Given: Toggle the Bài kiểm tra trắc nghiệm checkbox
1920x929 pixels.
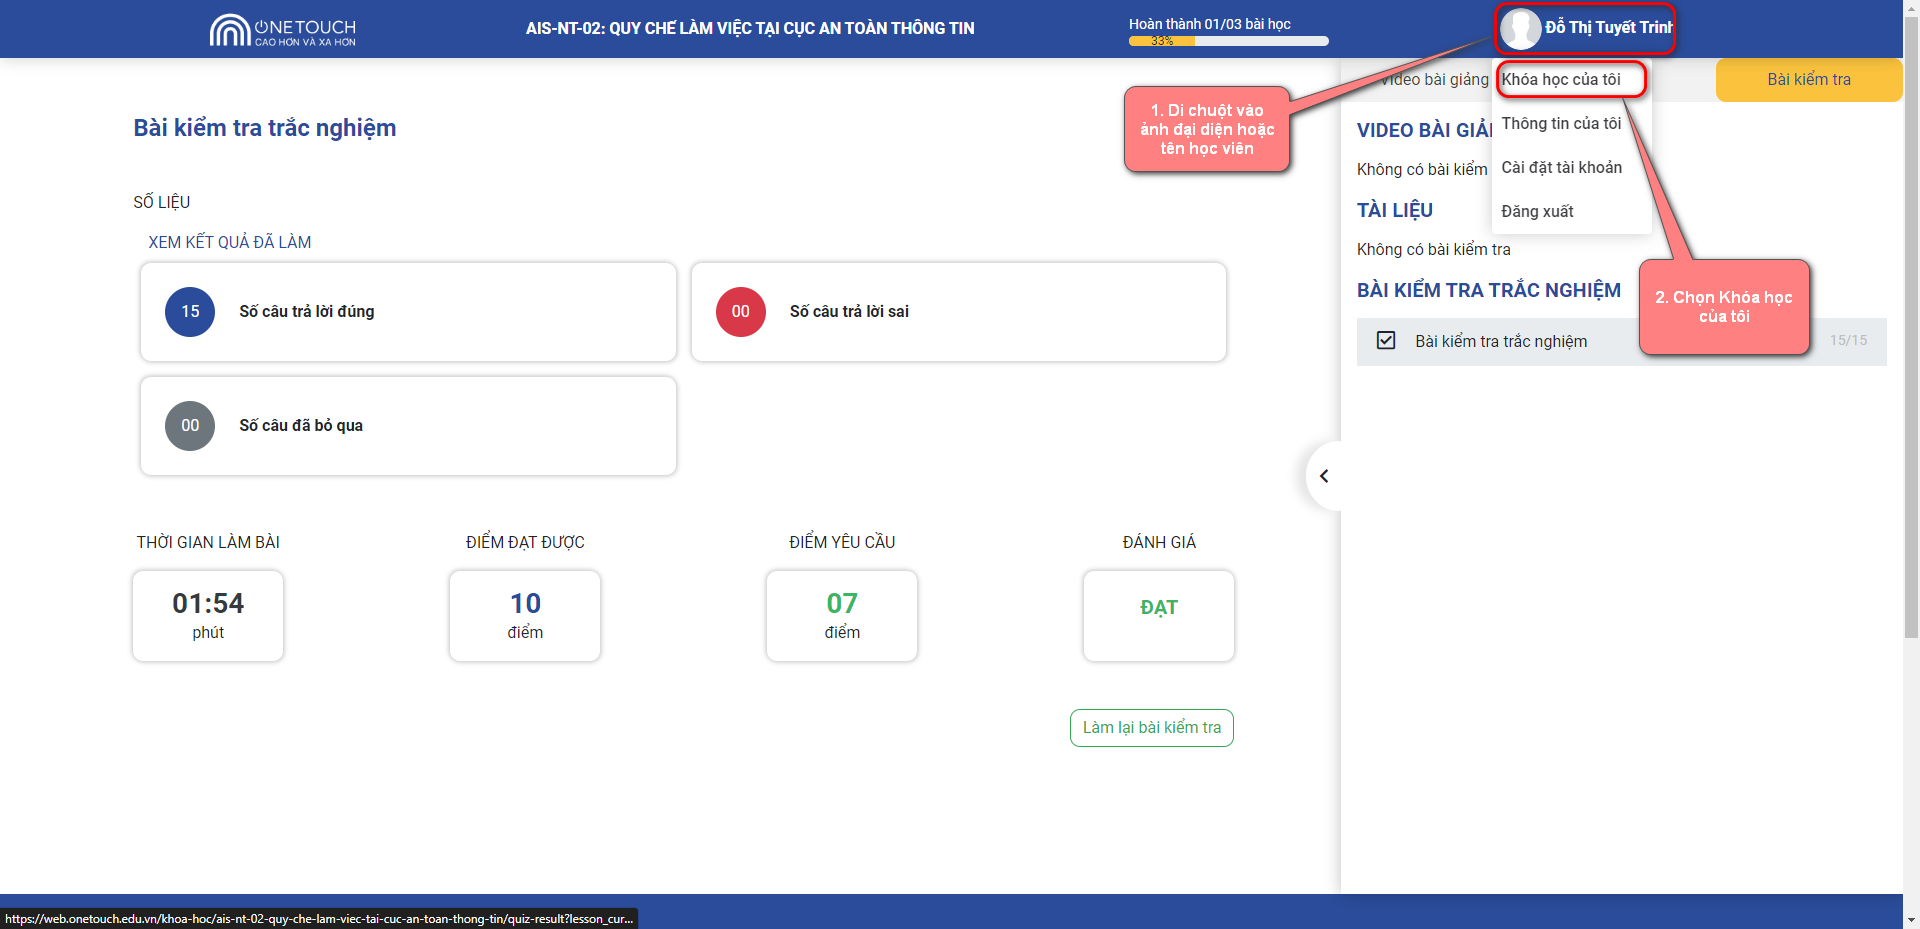Looking at the screenshot, I should pos(1386,341).
